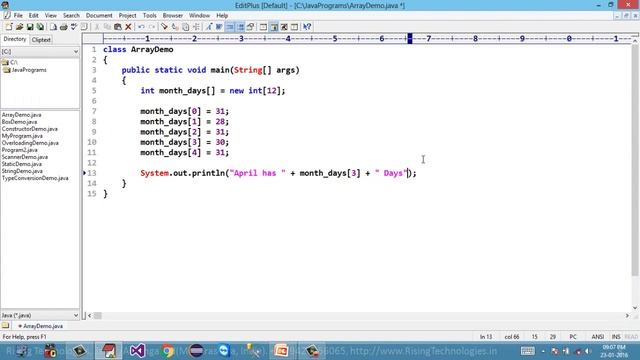Click the Print Preview page icon
Viewport: 640px width, 360px height.
(53, 27)
